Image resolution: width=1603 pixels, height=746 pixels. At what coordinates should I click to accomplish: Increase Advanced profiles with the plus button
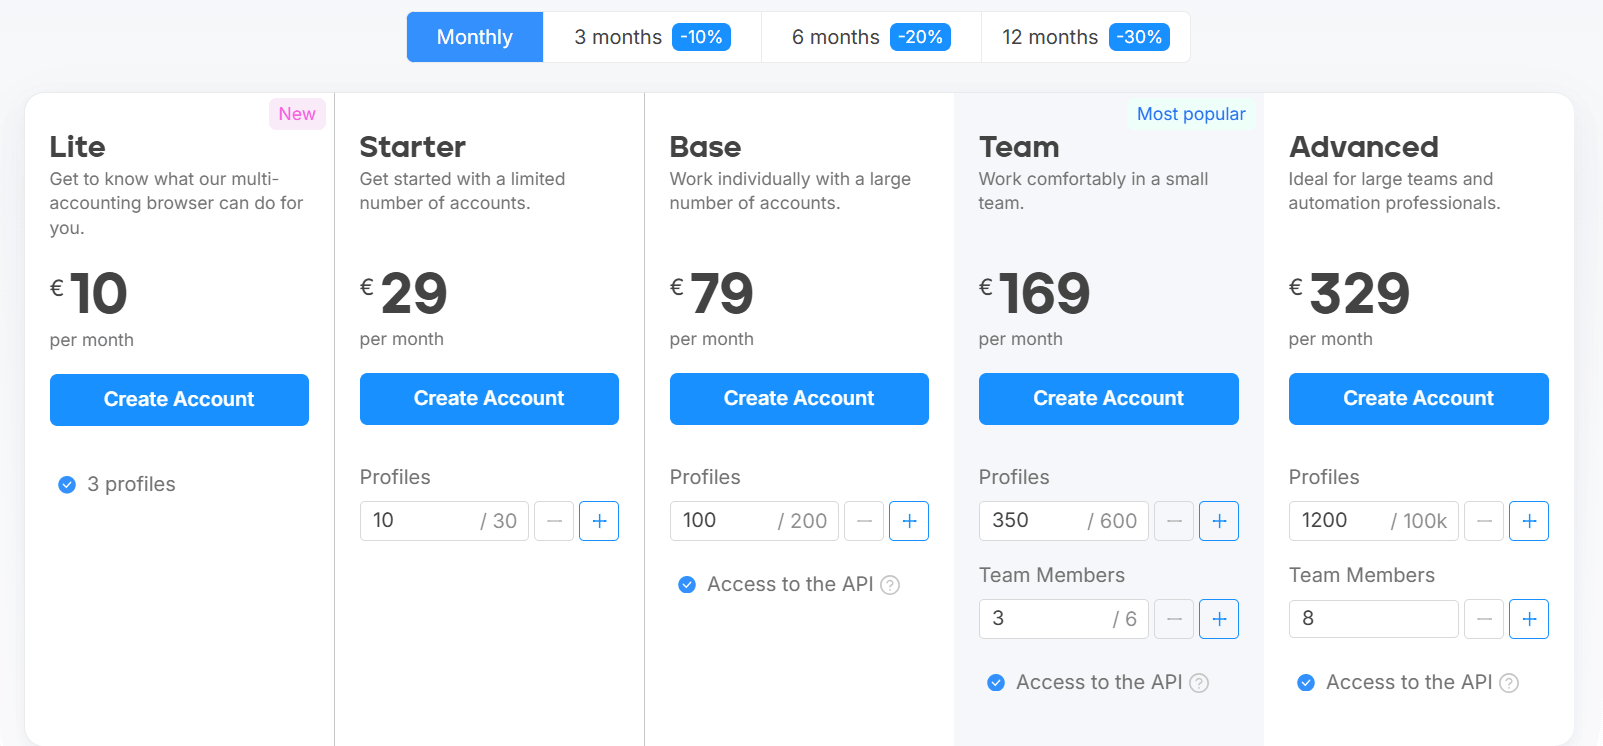1529,521
